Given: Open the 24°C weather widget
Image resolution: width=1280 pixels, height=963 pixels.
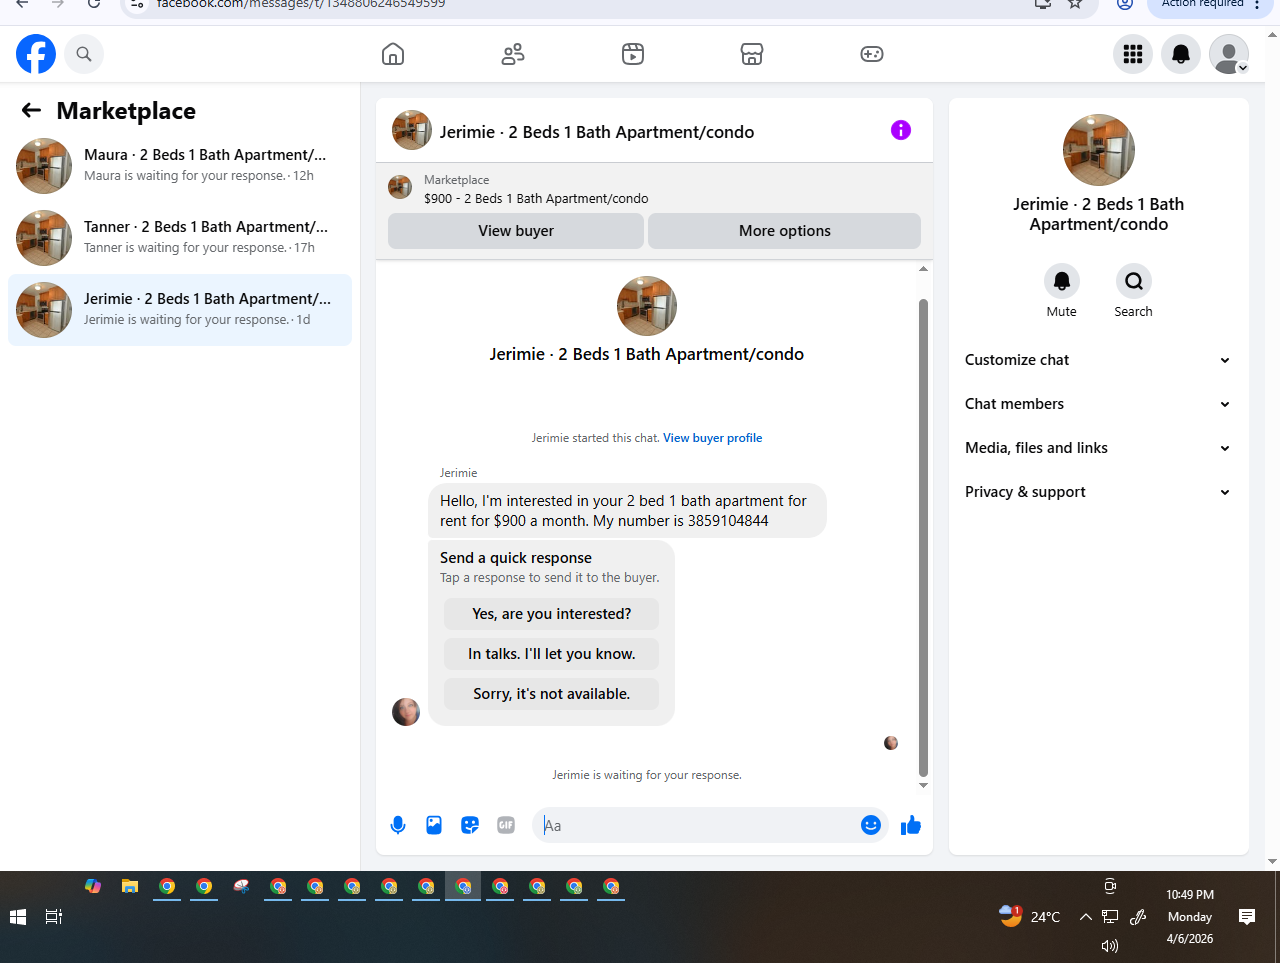Looking at the screenshot, I should coord(1030,916).
